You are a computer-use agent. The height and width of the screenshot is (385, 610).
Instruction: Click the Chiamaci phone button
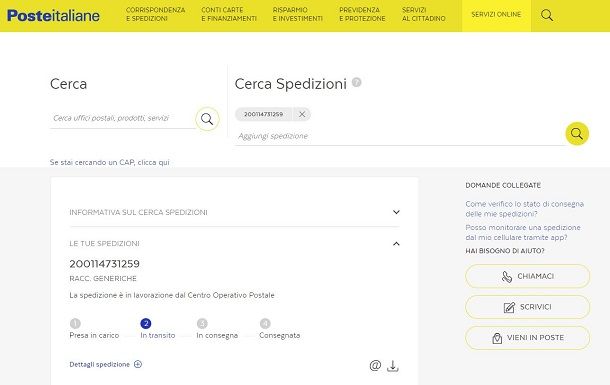pos(528,276)
